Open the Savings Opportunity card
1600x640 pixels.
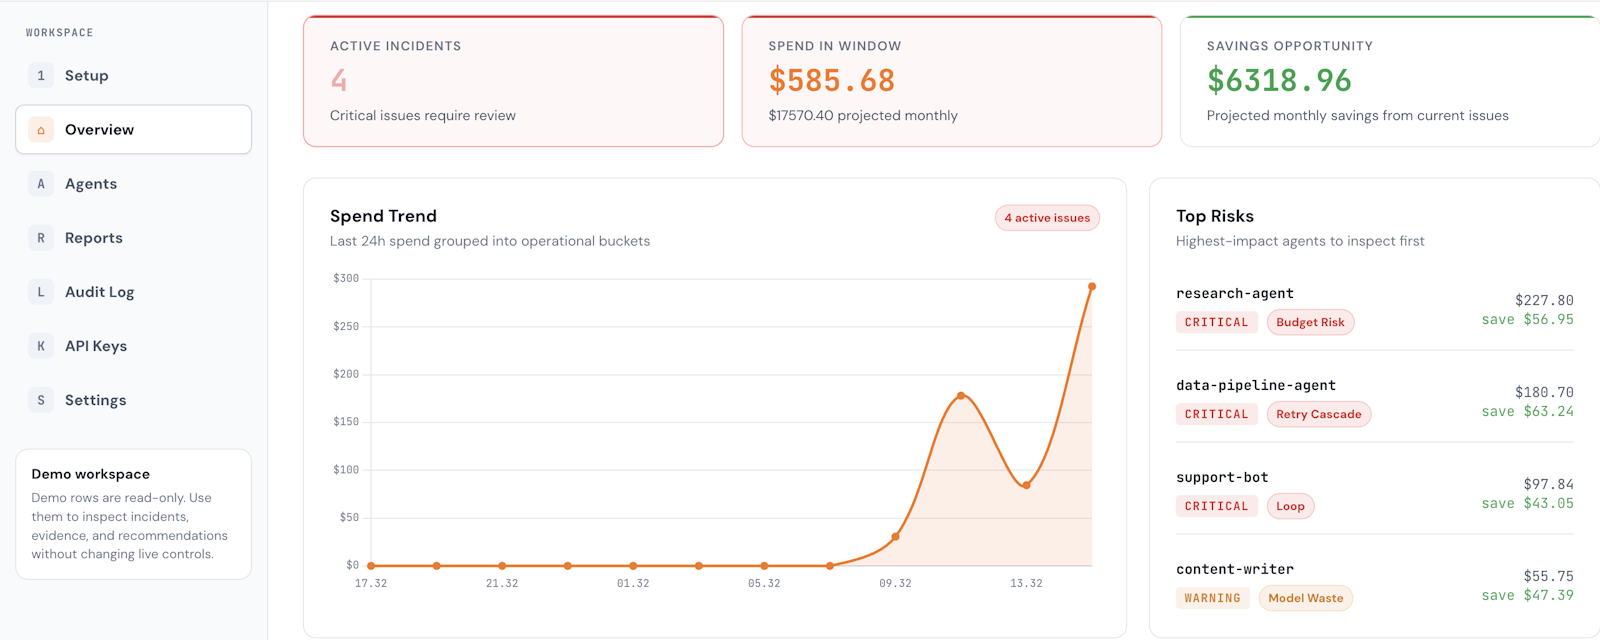pos(1390,81)
